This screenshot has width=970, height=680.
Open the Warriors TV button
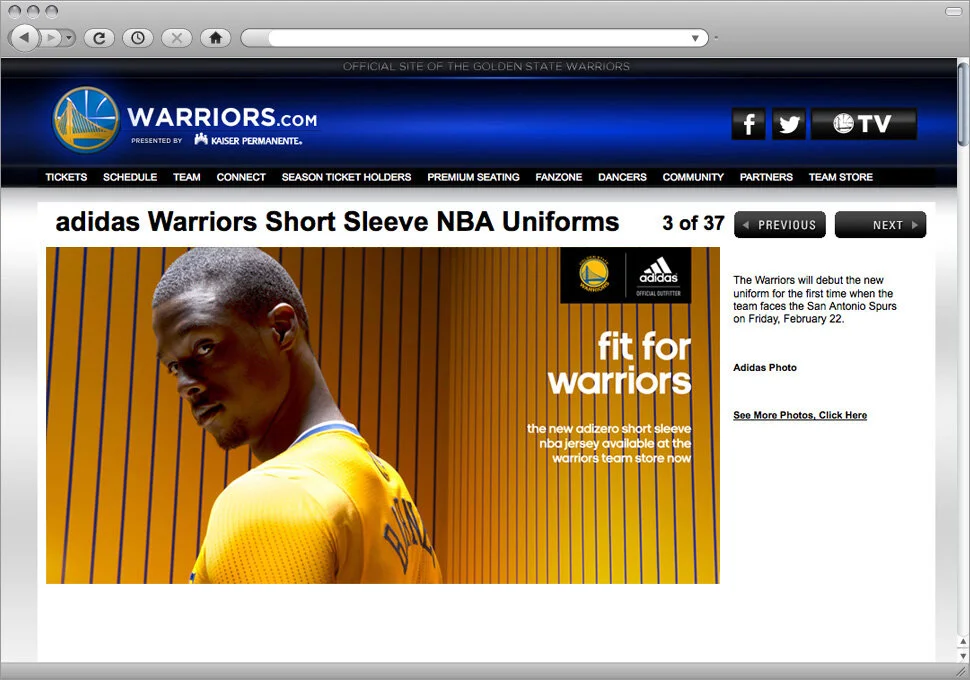(x=864, y=124)
